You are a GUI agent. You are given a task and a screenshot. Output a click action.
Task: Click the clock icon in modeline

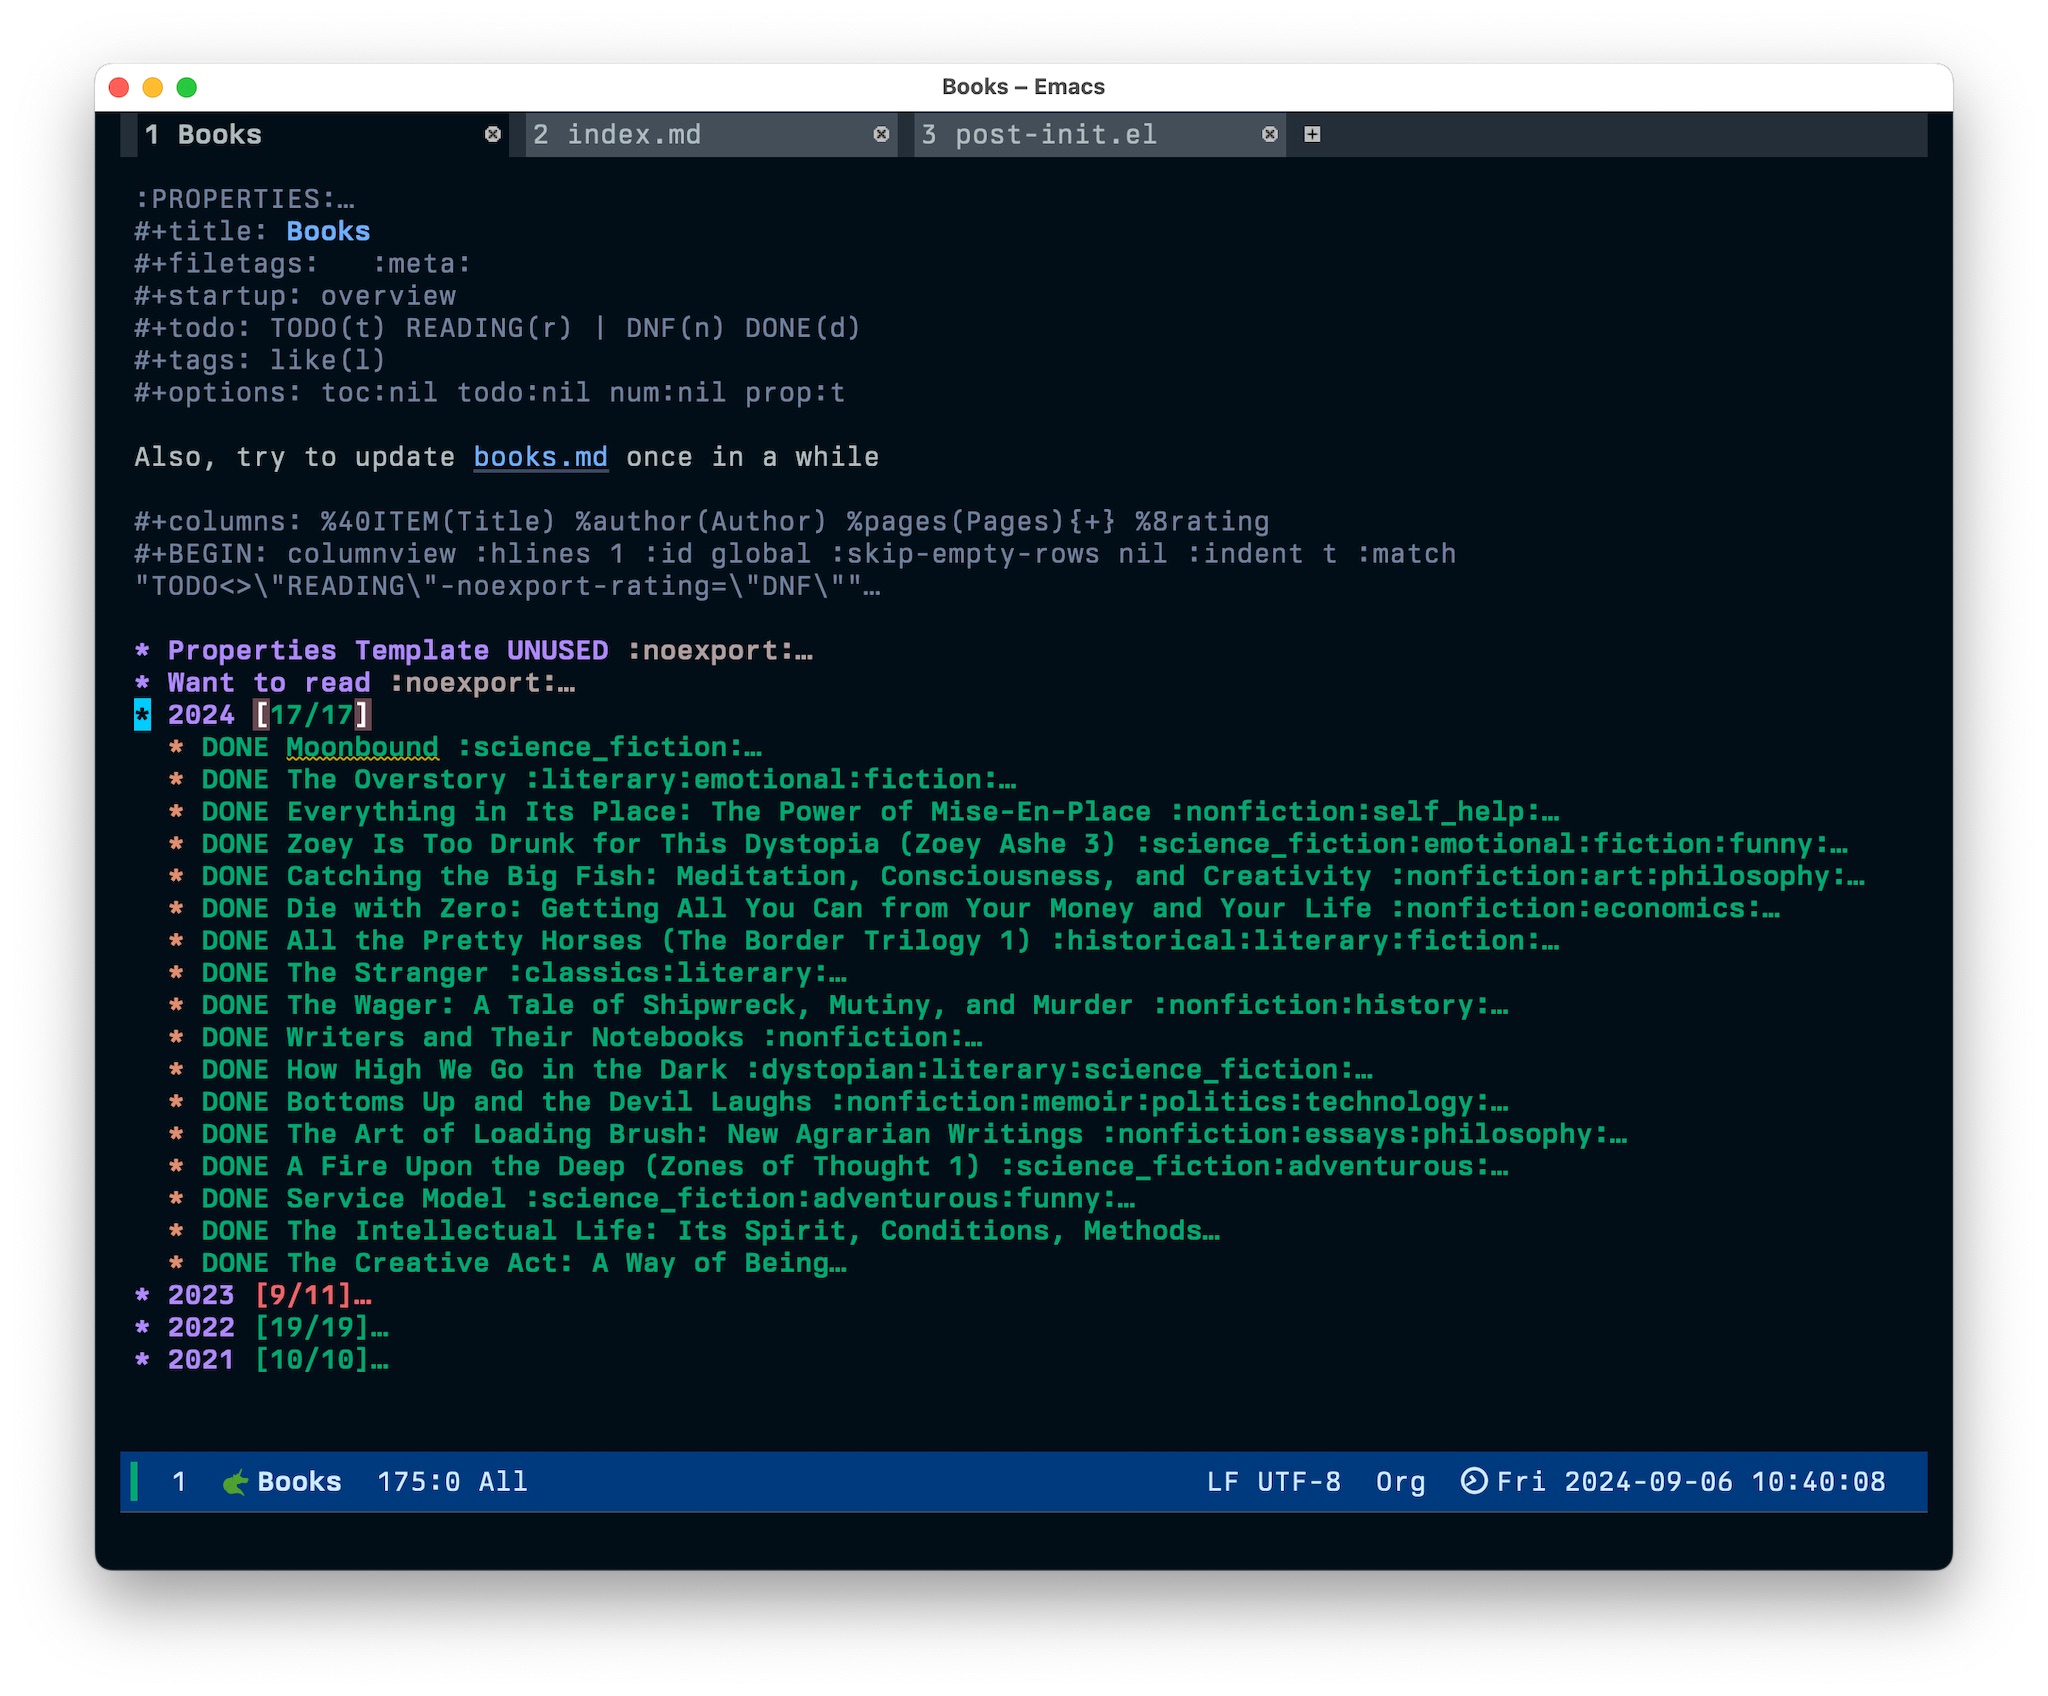tap(1473, 1481)
